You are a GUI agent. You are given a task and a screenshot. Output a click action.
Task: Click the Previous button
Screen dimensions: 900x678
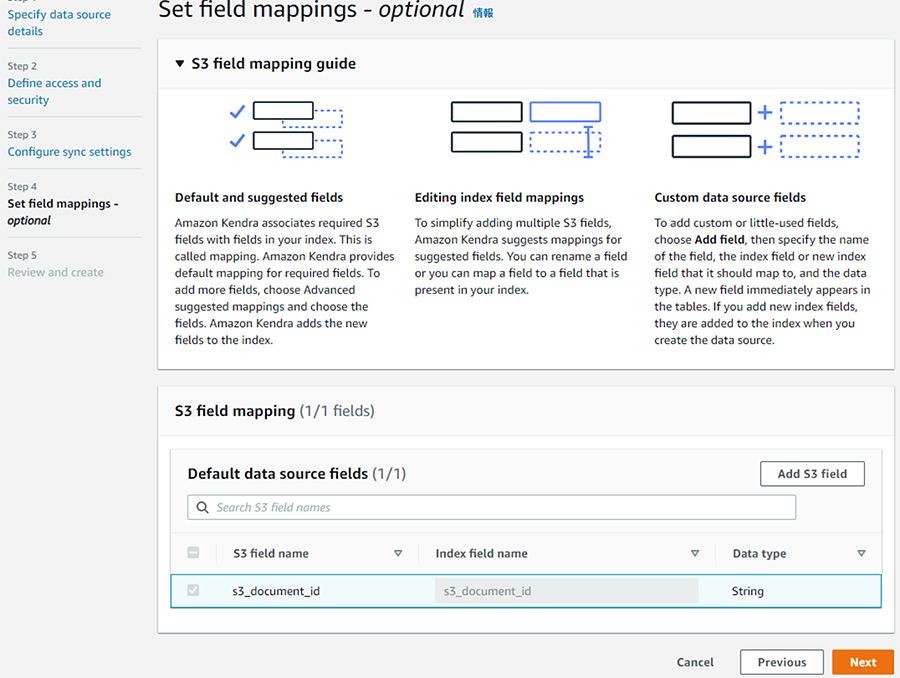(782, 662)
